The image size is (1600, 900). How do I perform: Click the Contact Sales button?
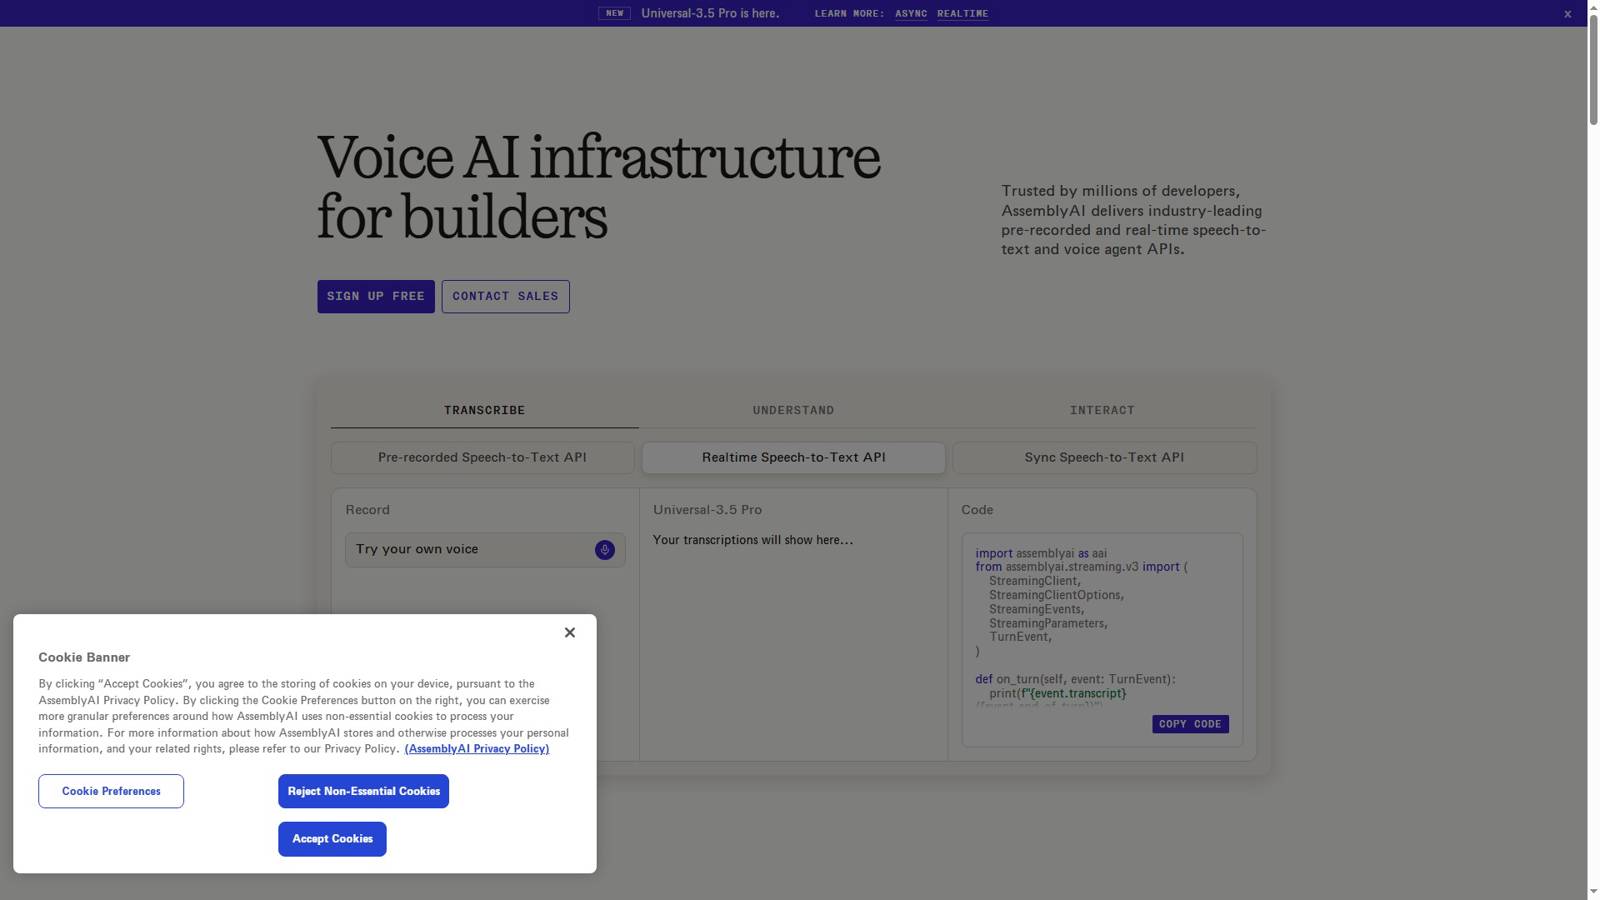tap(506, 296)
